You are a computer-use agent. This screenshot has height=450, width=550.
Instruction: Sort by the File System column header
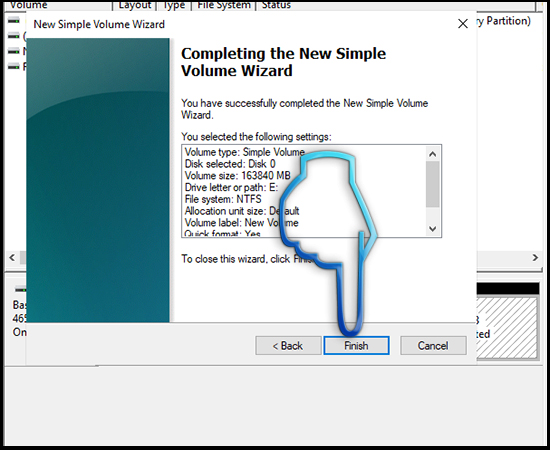(x=224, y=5)
